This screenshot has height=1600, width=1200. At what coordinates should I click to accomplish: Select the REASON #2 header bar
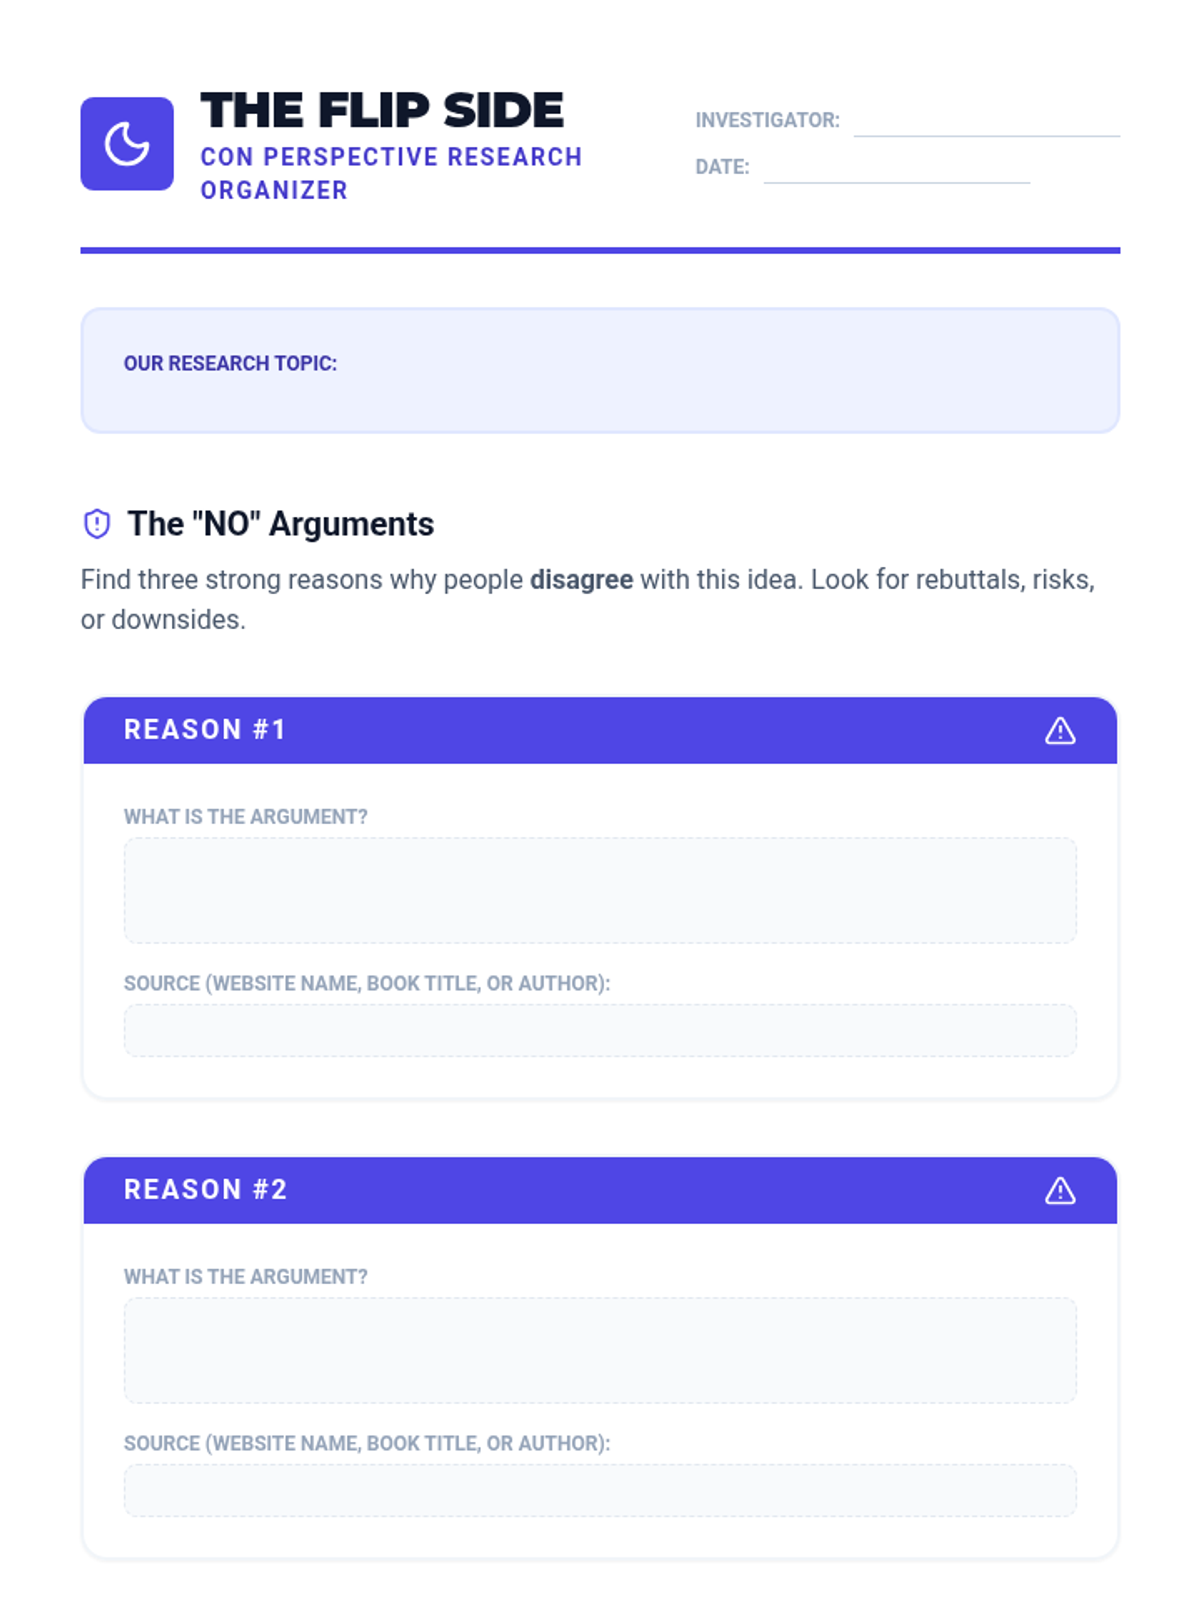(600, 1191)
